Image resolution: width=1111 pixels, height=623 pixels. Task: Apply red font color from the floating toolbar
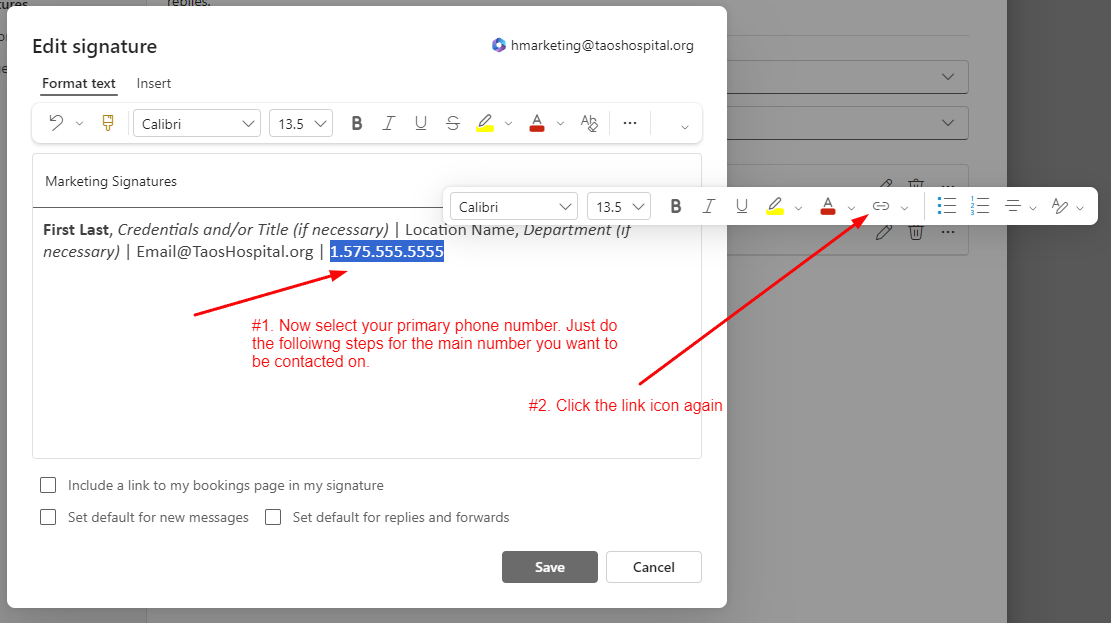point(828,206)
